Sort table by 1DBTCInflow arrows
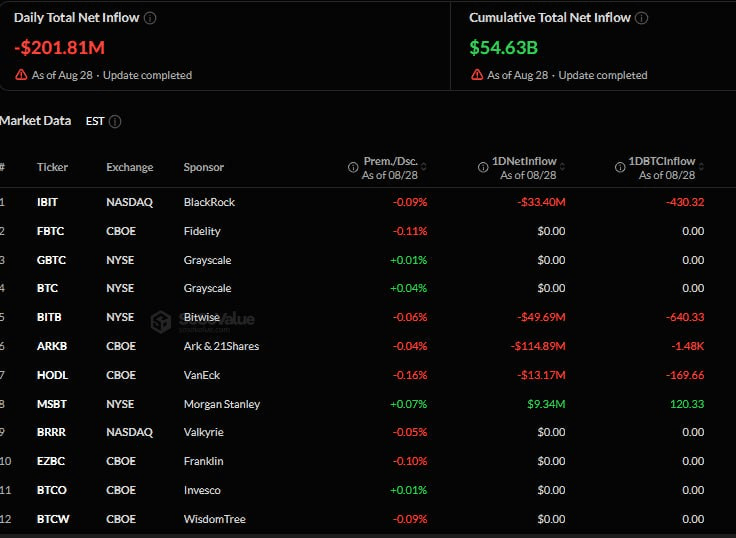The height and width of the screenshot is (538, 736). 701,167
